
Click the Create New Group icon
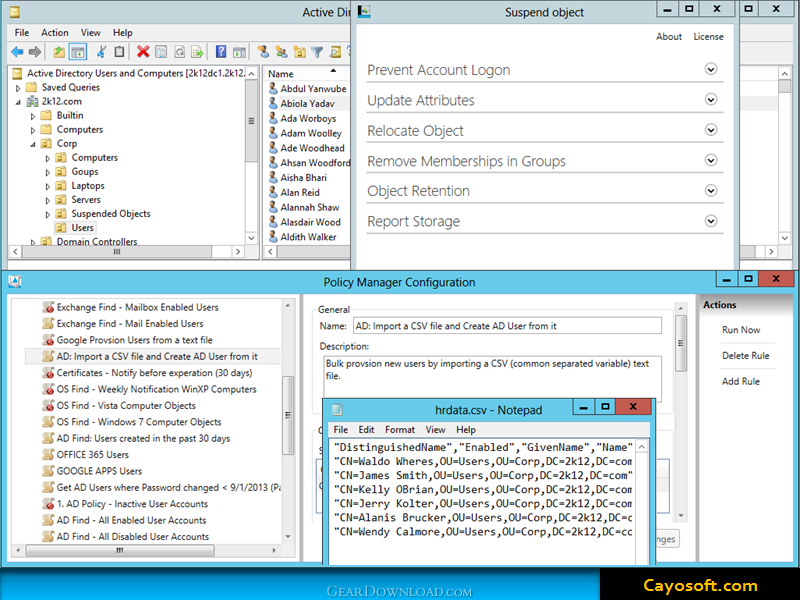pyautogui.click(x=282, y=52)
